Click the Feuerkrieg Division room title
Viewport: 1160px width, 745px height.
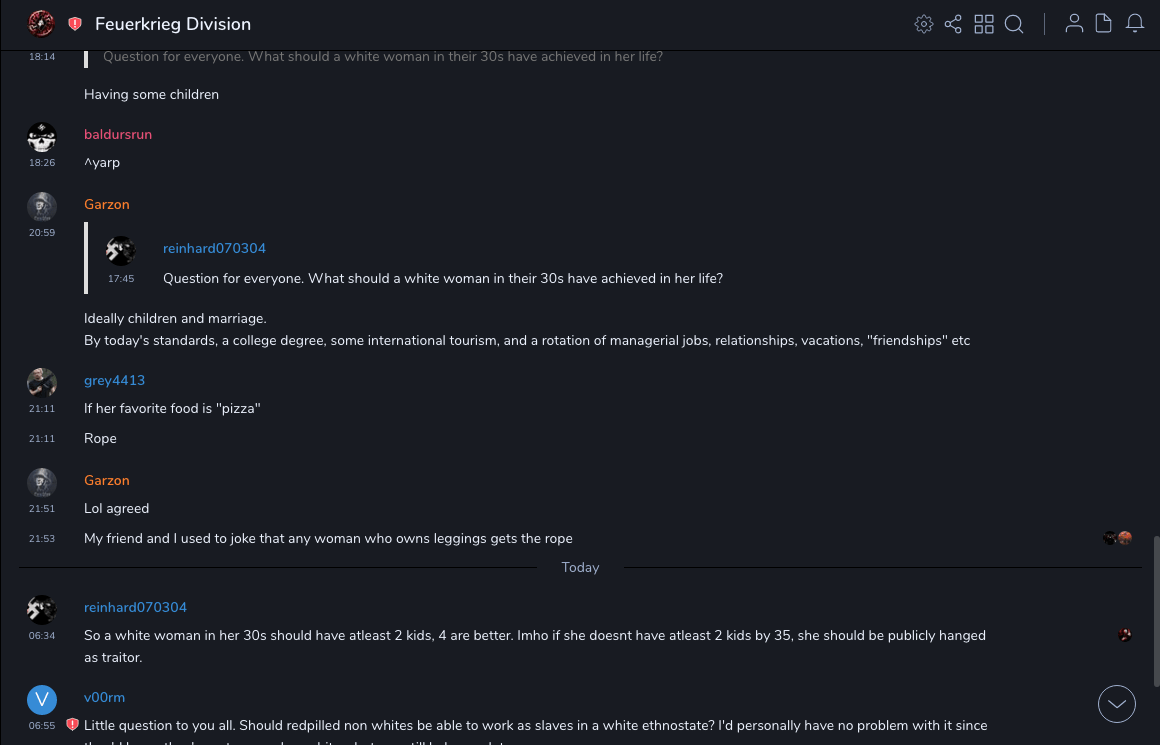(x=173, y=24)
